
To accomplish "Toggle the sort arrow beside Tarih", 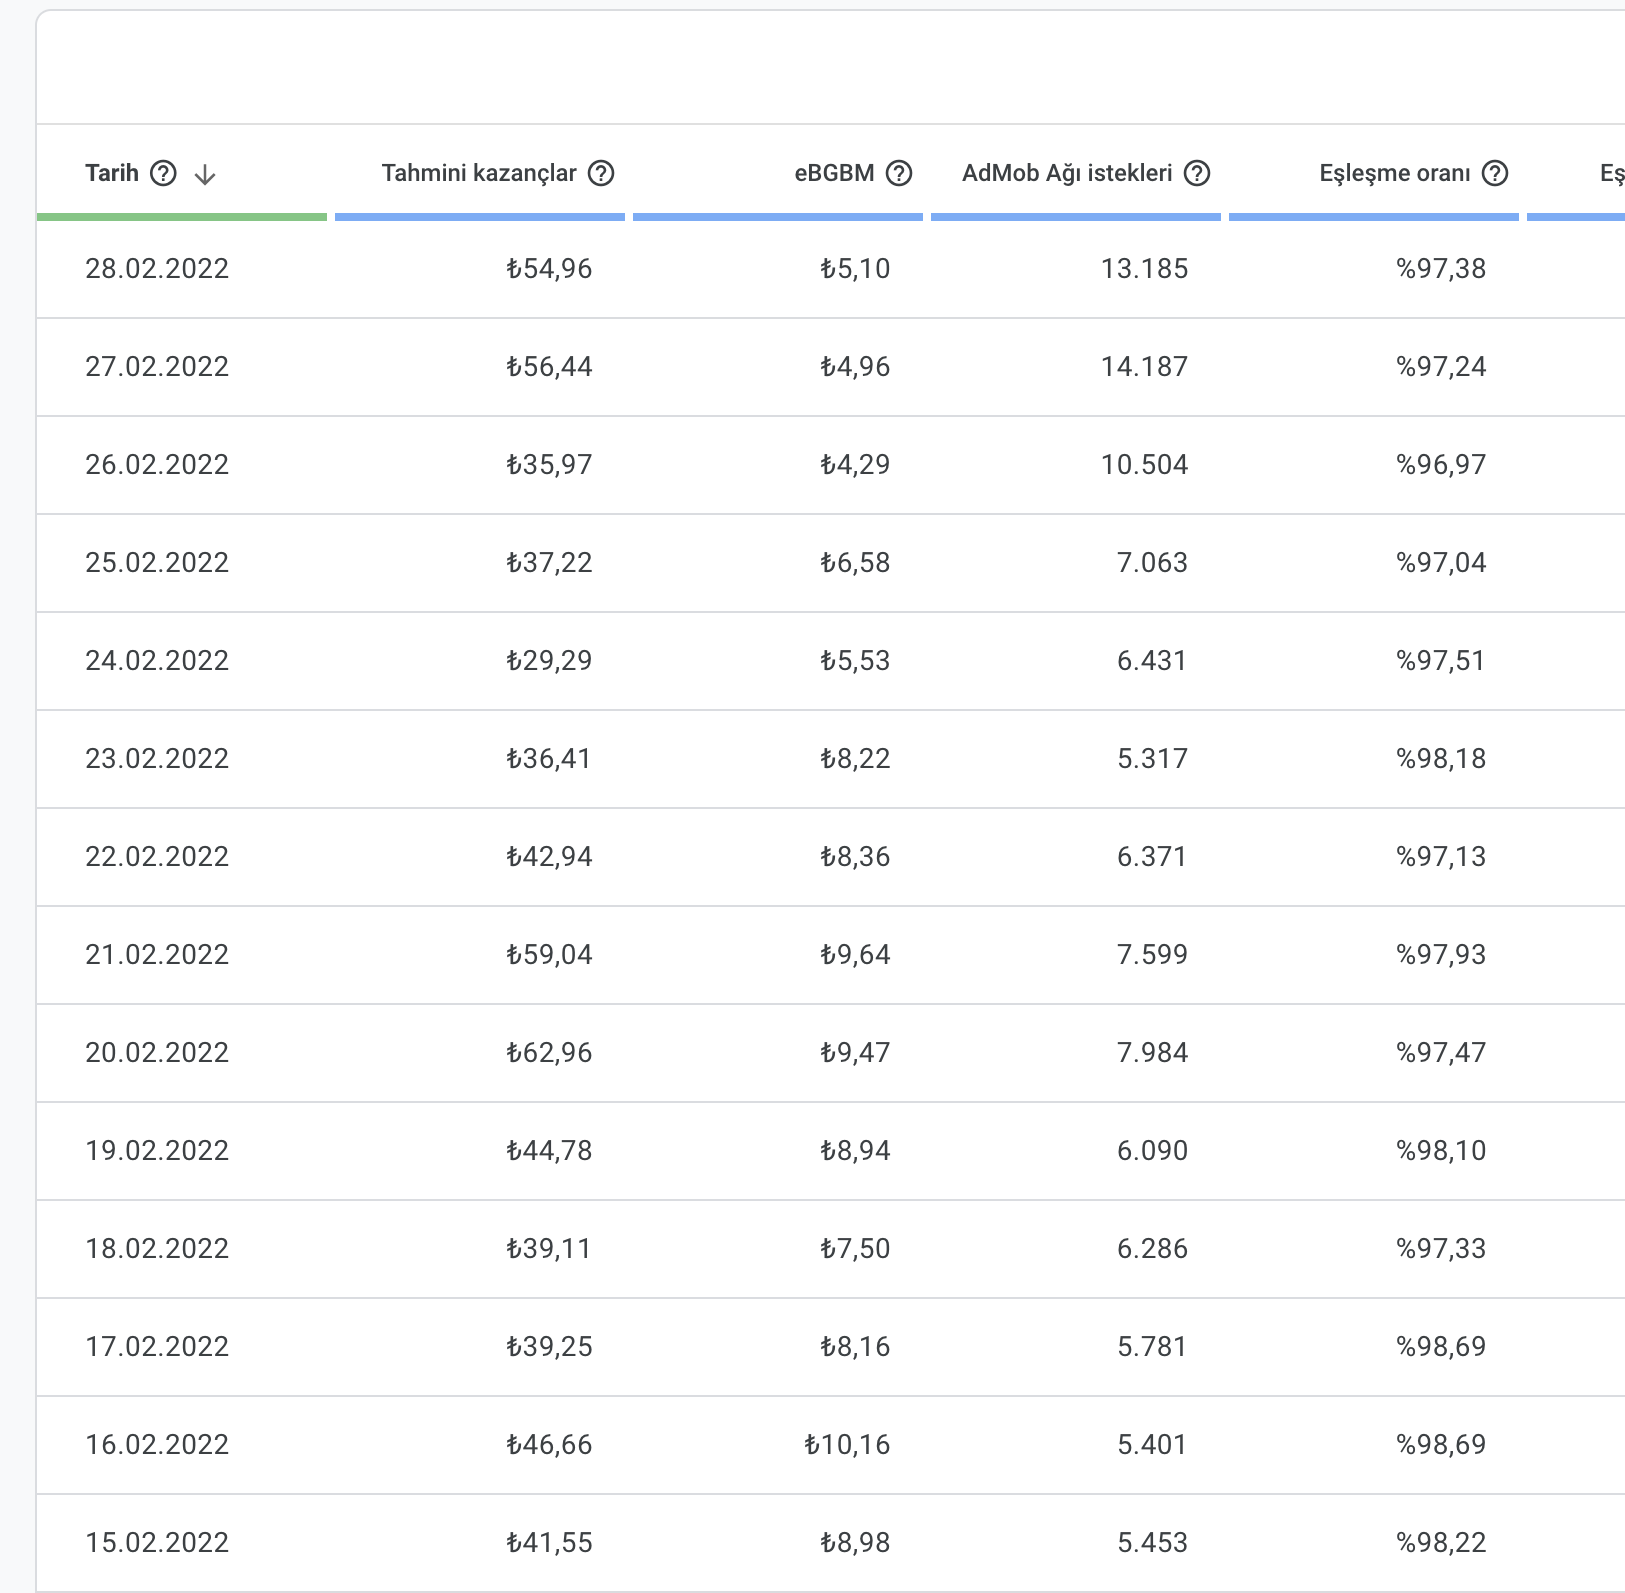I will (205, 175).
